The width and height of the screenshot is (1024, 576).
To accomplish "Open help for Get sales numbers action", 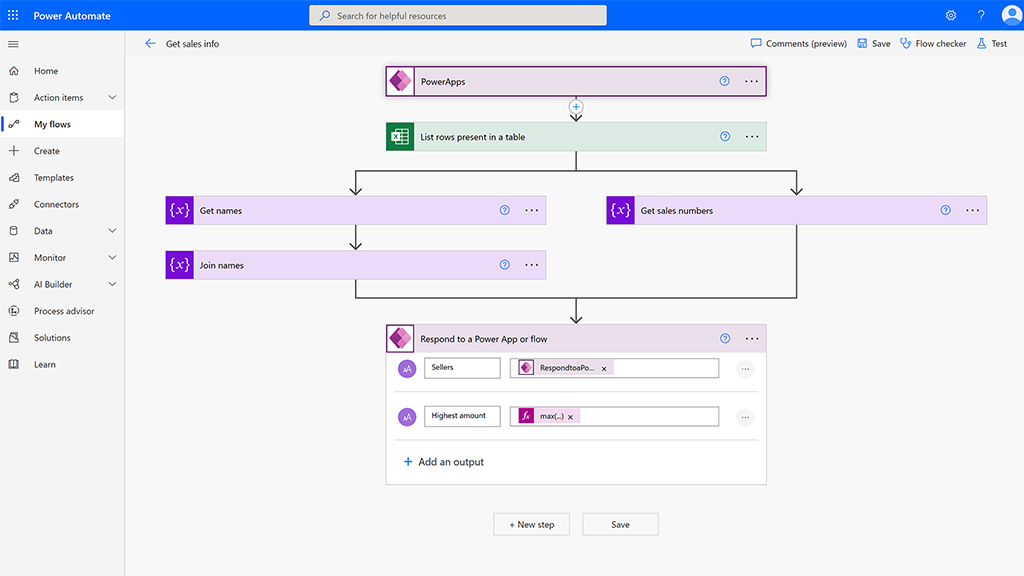I will tap(945, 210).
